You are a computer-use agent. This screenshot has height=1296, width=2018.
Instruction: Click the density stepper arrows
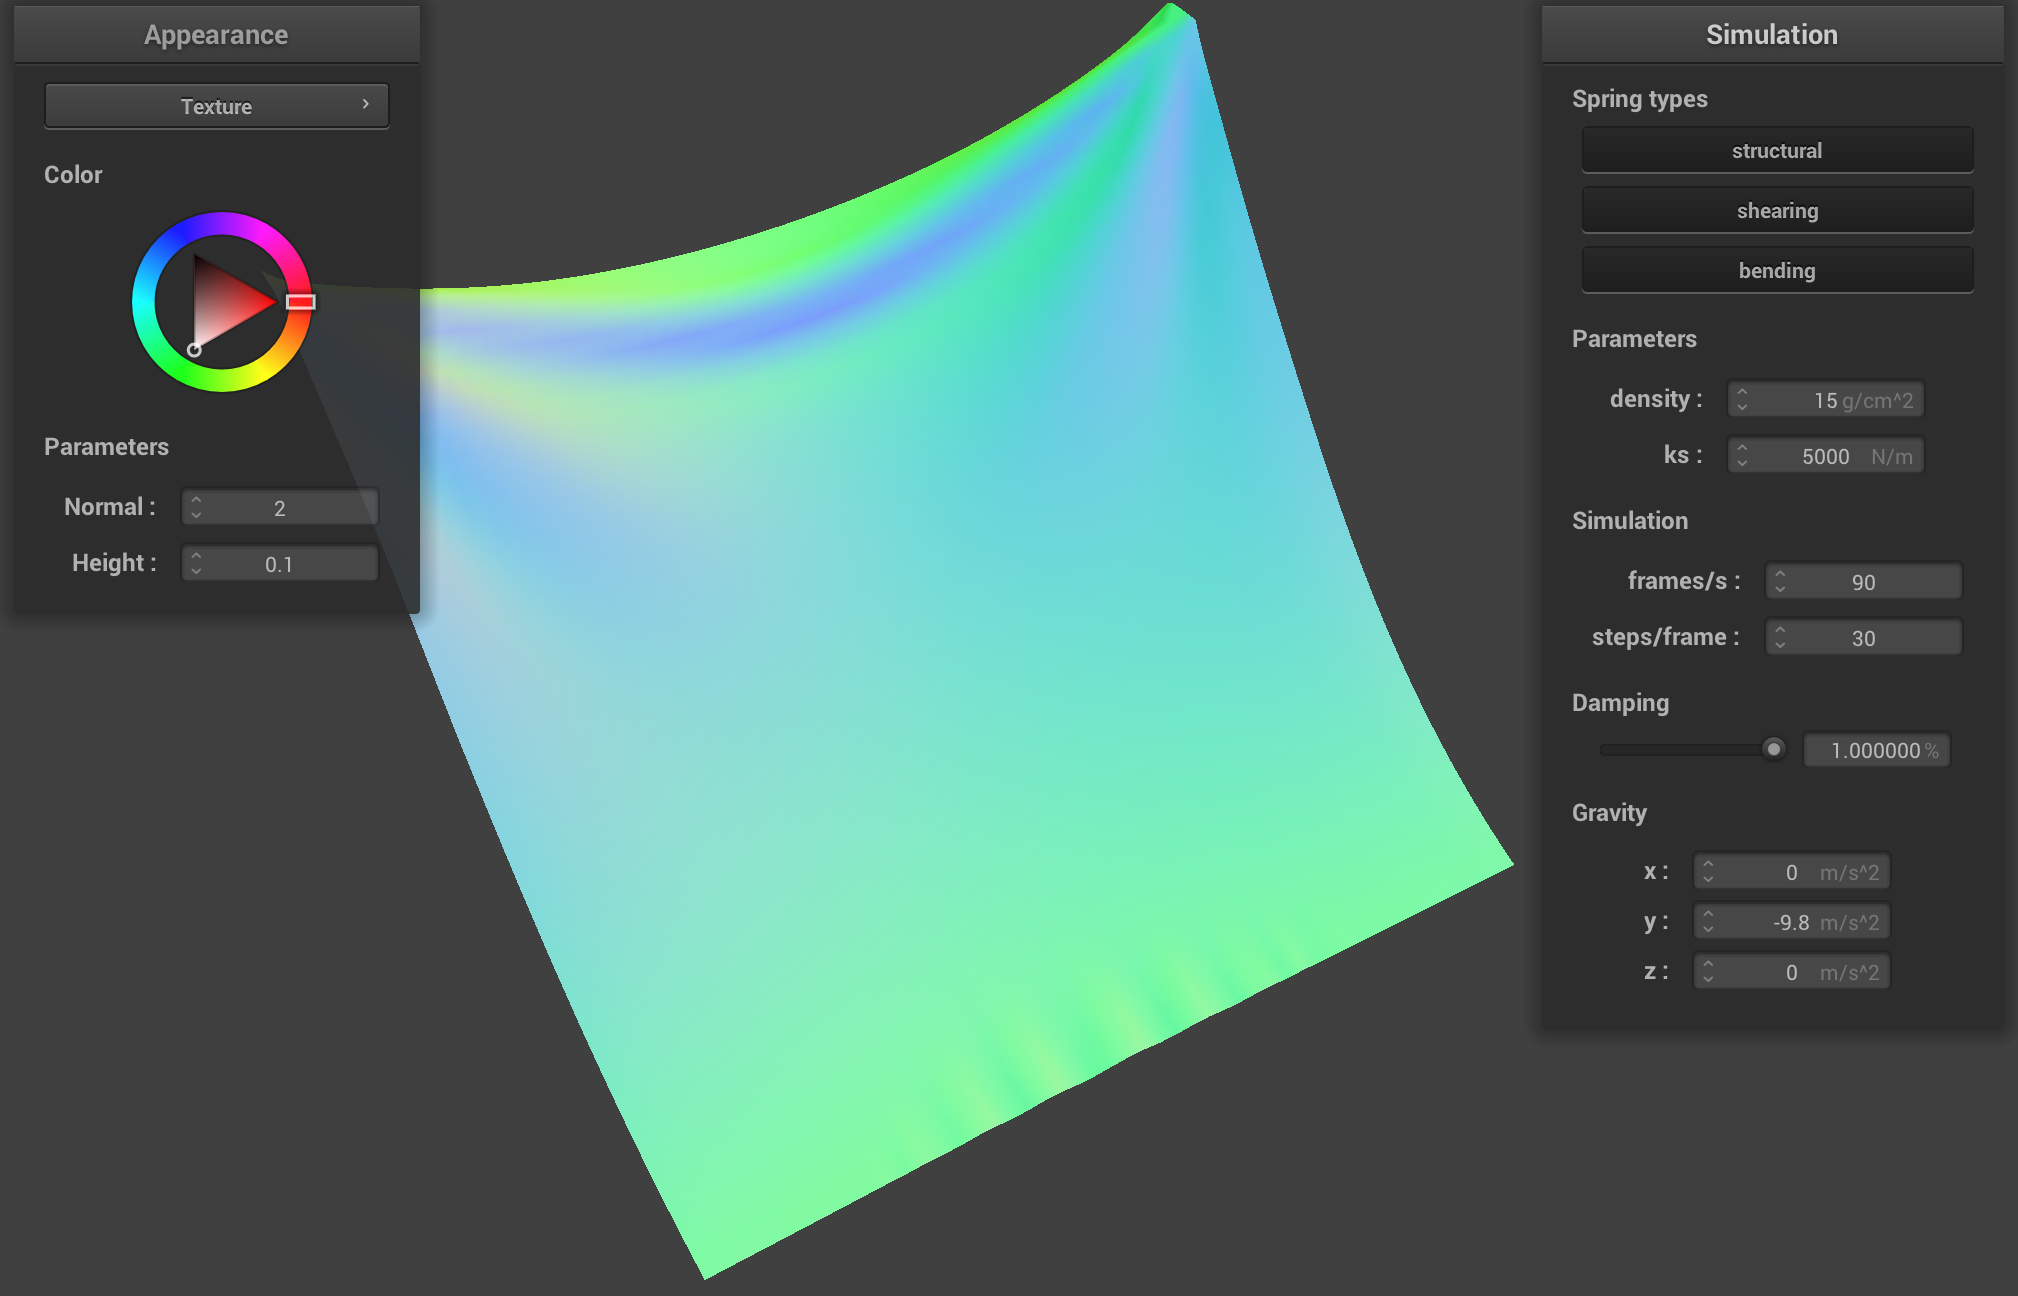[x=1743, y=400]
